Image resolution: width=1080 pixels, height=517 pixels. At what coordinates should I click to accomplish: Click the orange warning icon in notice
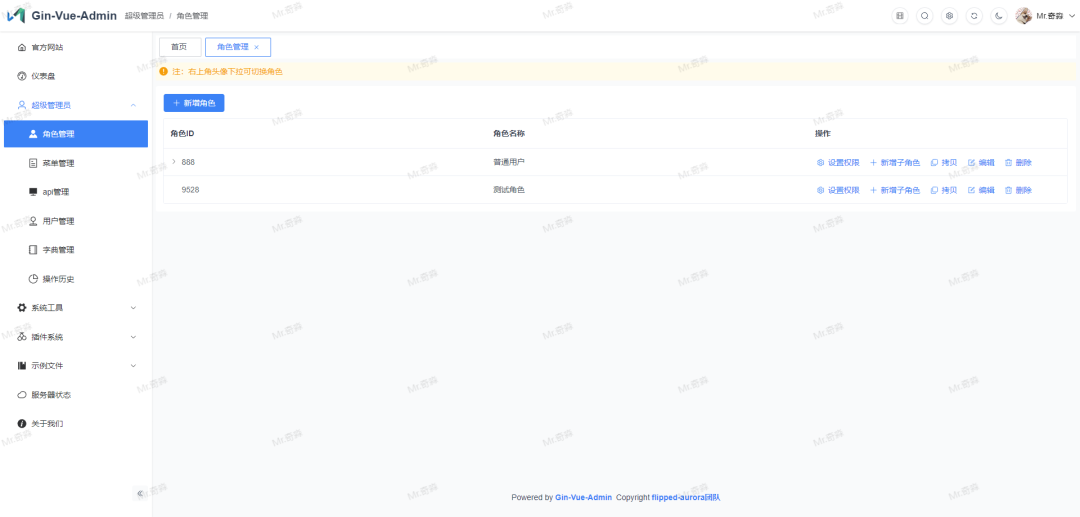163,71
